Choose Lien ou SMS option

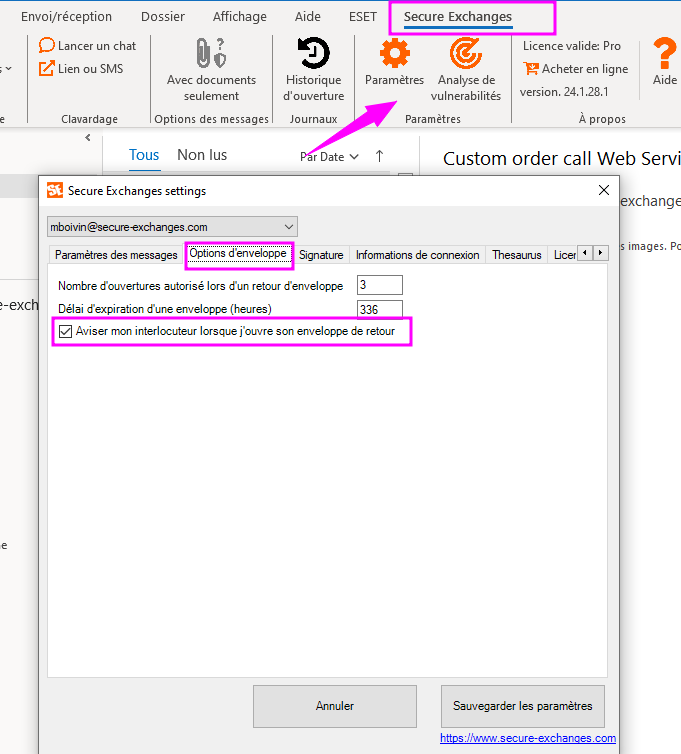81,69
